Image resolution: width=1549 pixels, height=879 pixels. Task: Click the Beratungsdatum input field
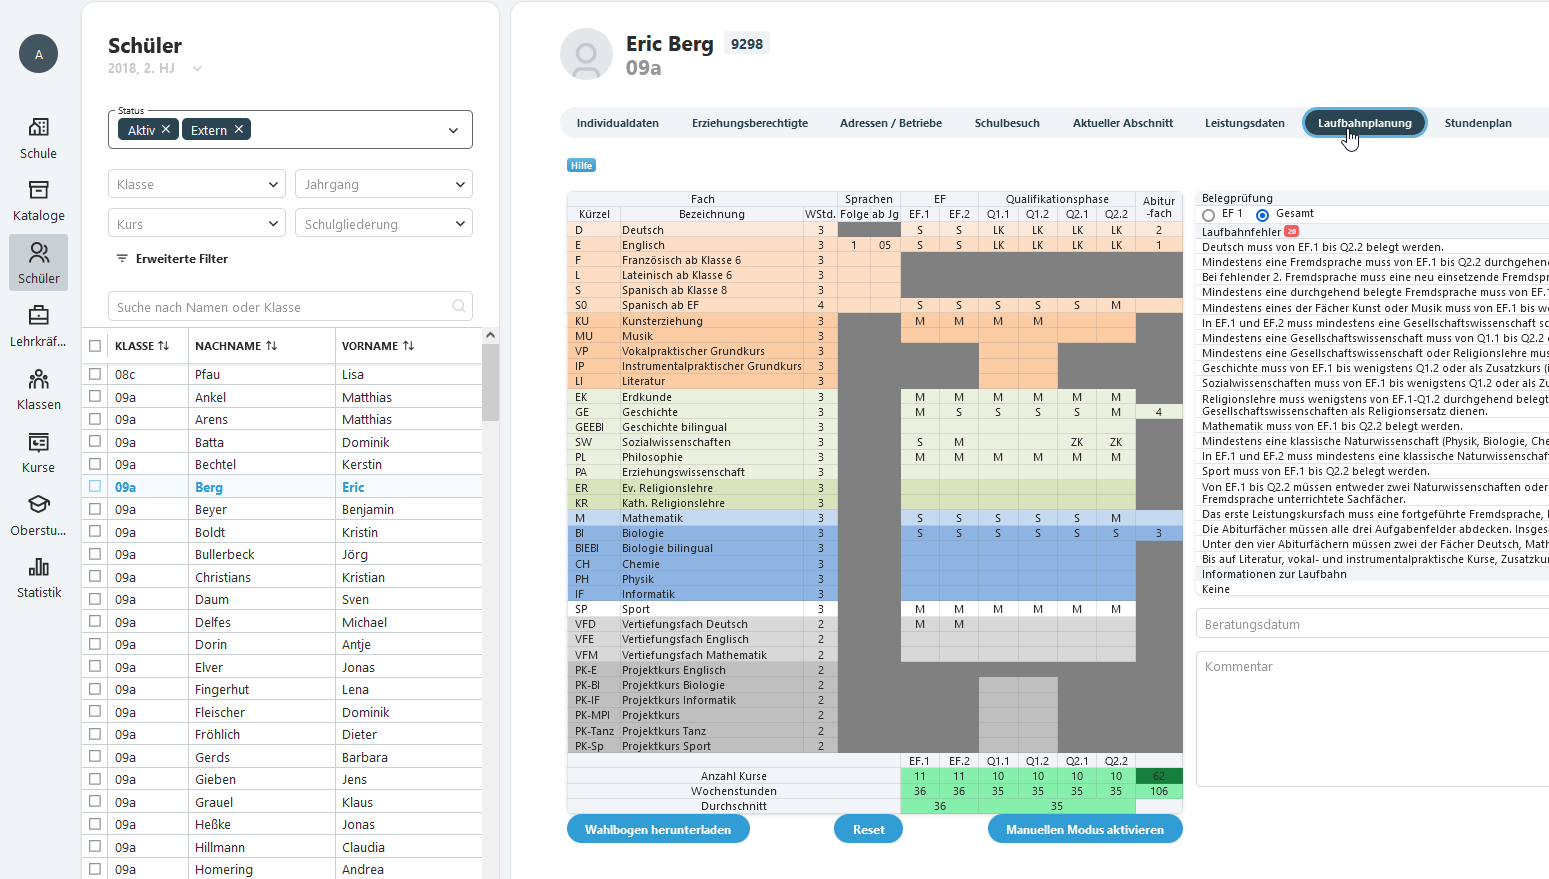pos(1372,624)
